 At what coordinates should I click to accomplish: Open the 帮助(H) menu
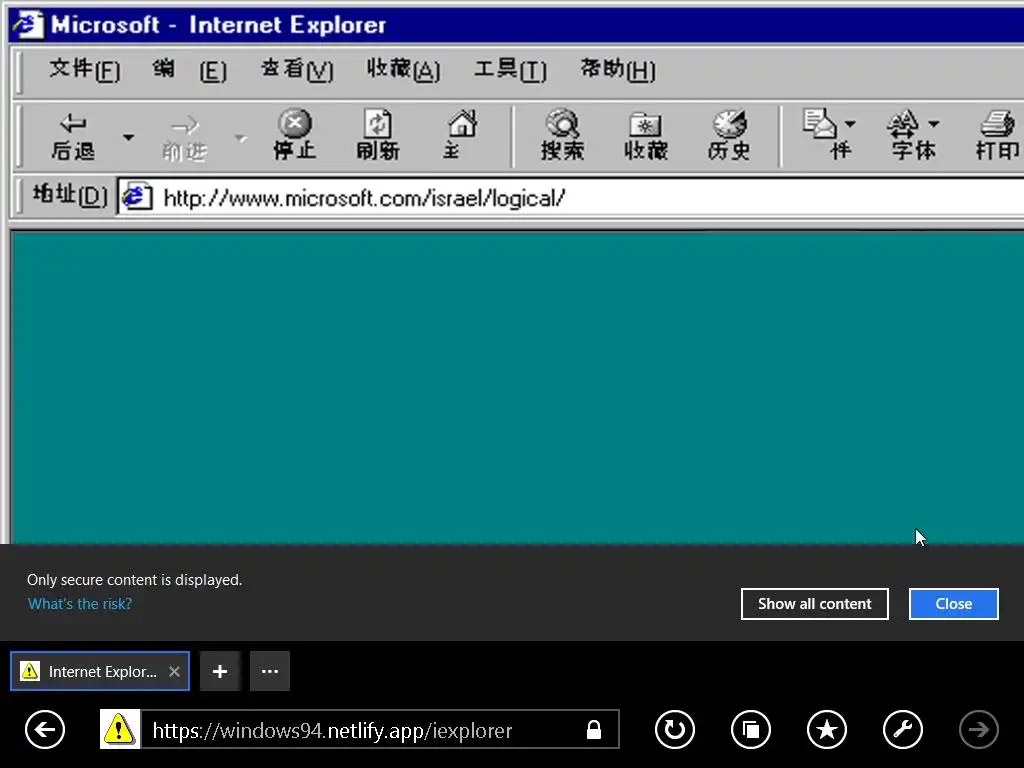pyautogui.click(x=618, y=69)
